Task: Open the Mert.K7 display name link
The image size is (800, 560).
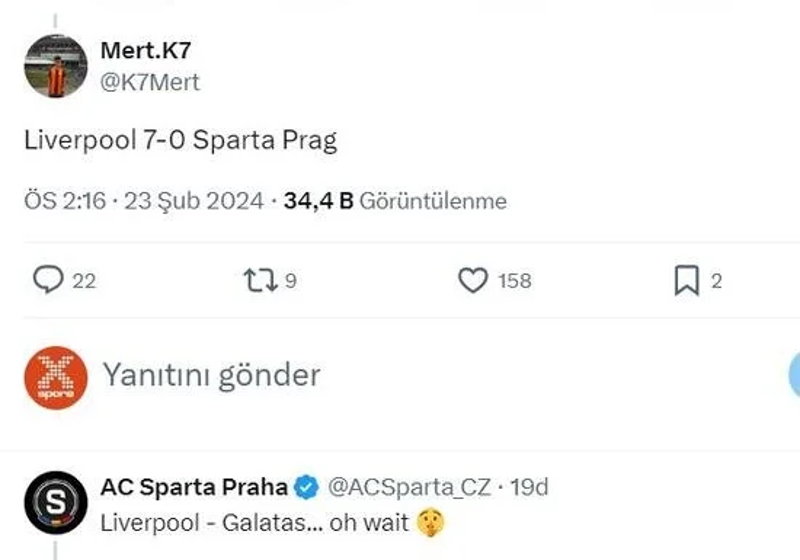Action: [146, 51]
